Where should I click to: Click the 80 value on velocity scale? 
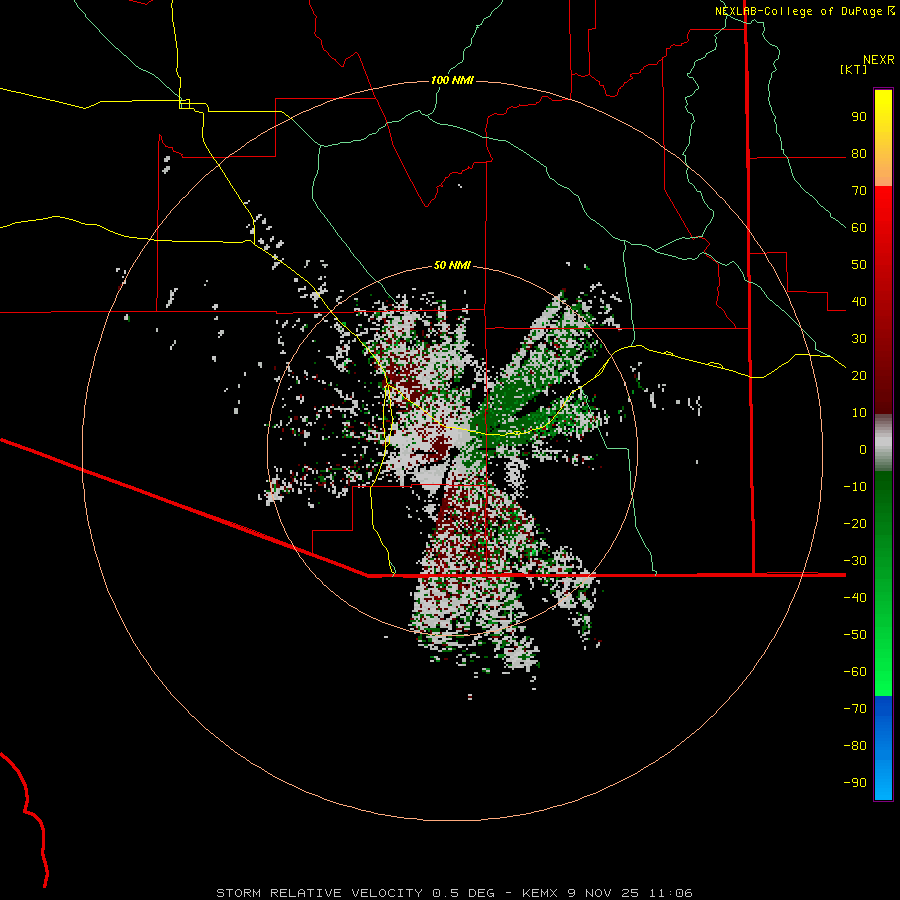click(859, 154)
